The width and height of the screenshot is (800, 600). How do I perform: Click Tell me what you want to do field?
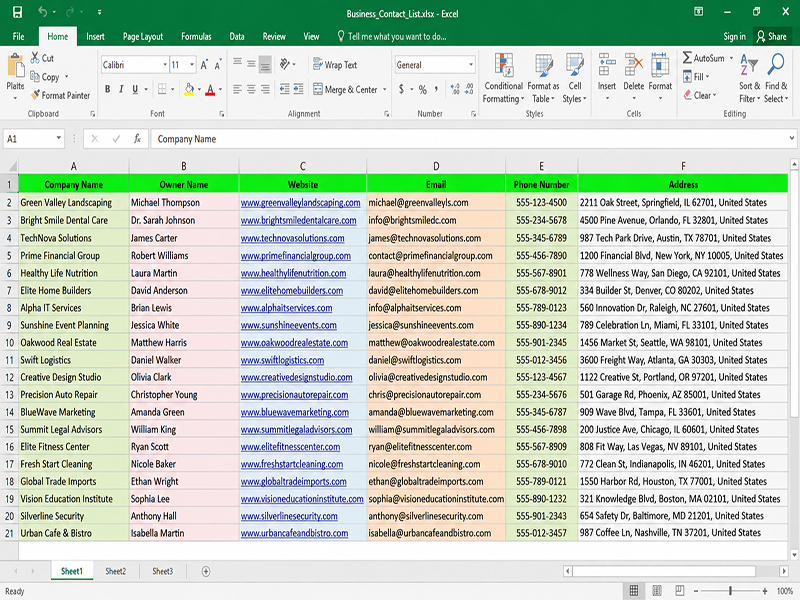point(392,36)
